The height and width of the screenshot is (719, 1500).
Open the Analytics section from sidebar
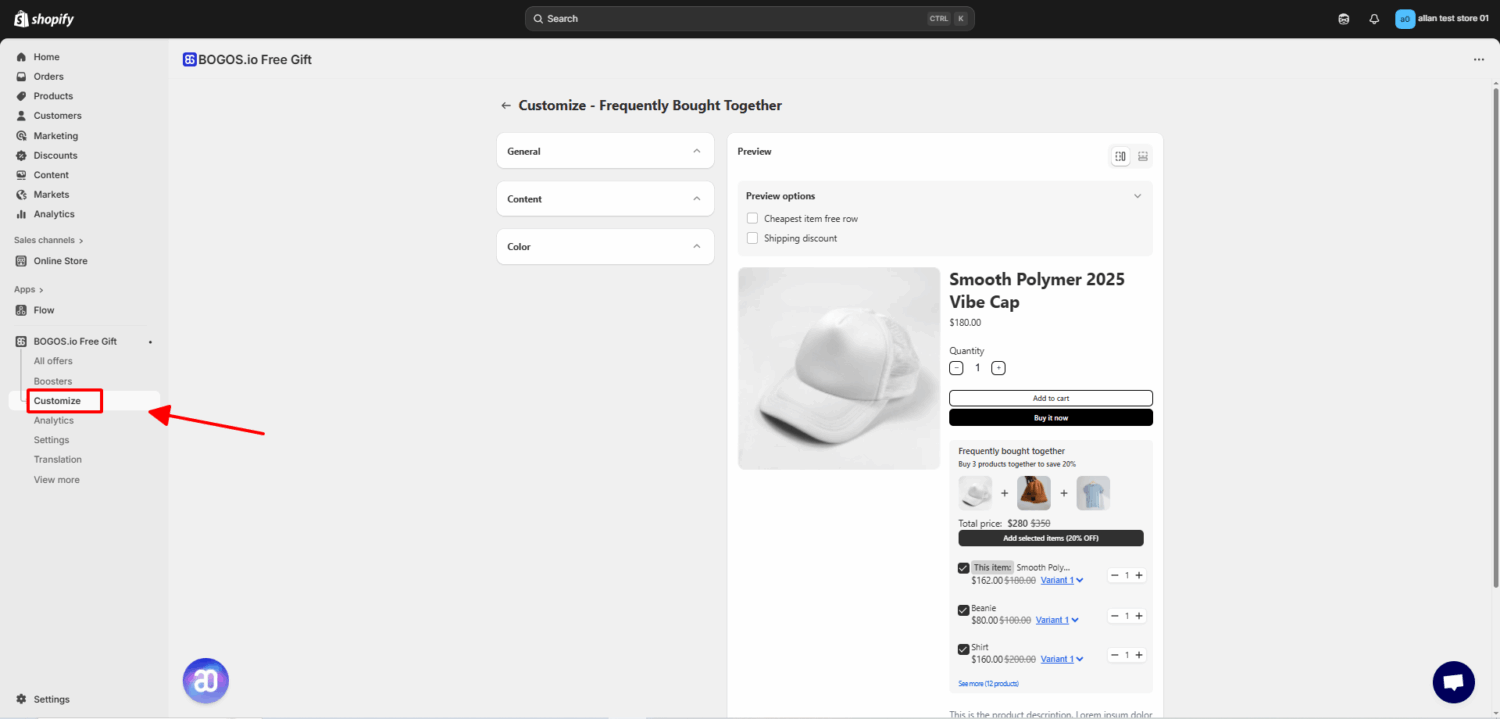54,214
